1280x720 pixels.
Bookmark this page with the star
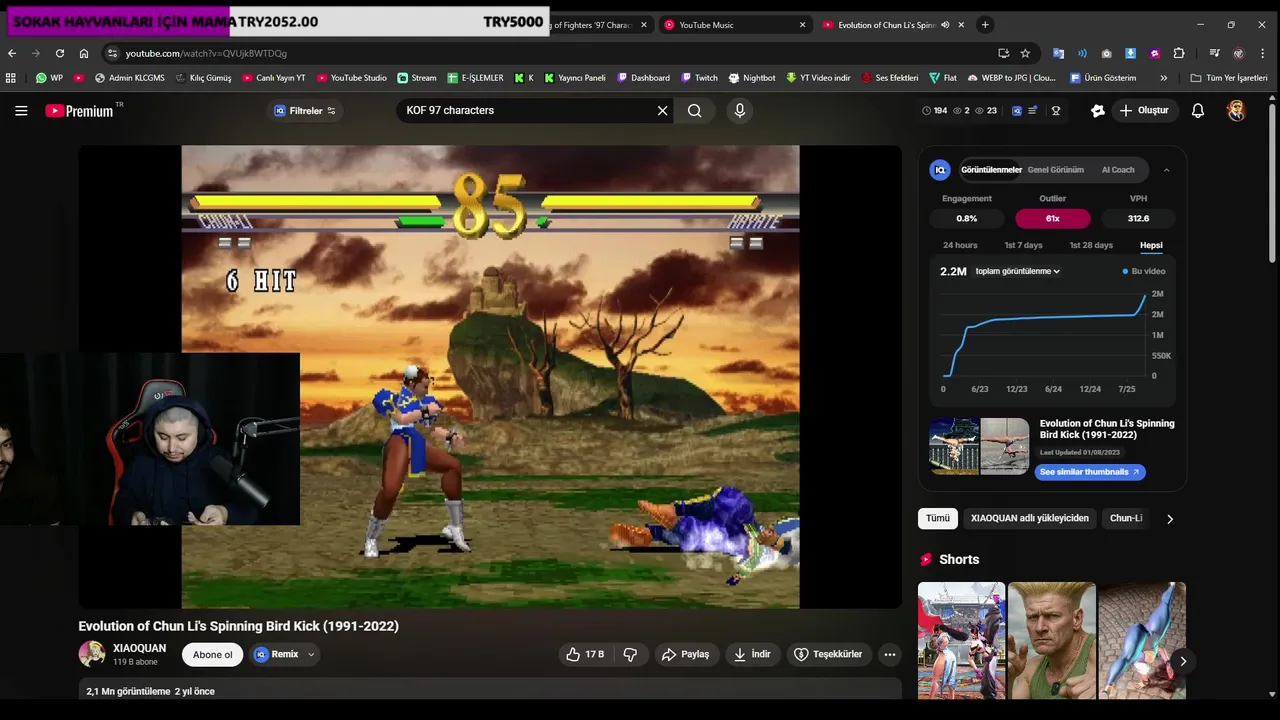point(1025,53)
